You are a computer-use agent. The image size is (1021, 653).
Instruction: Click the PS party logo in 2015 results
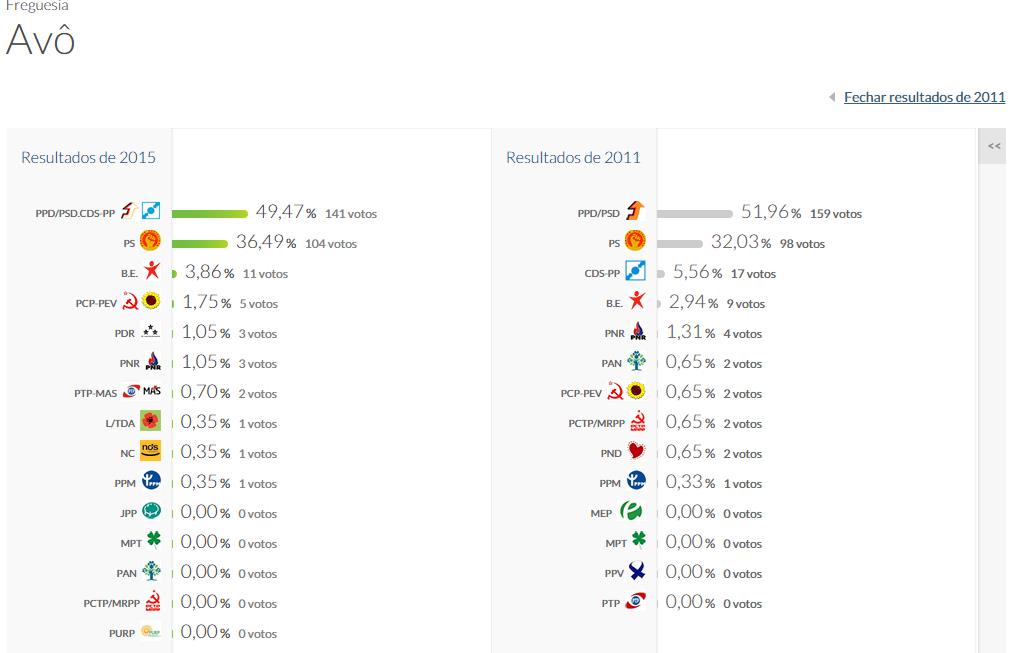click(150, 241)
